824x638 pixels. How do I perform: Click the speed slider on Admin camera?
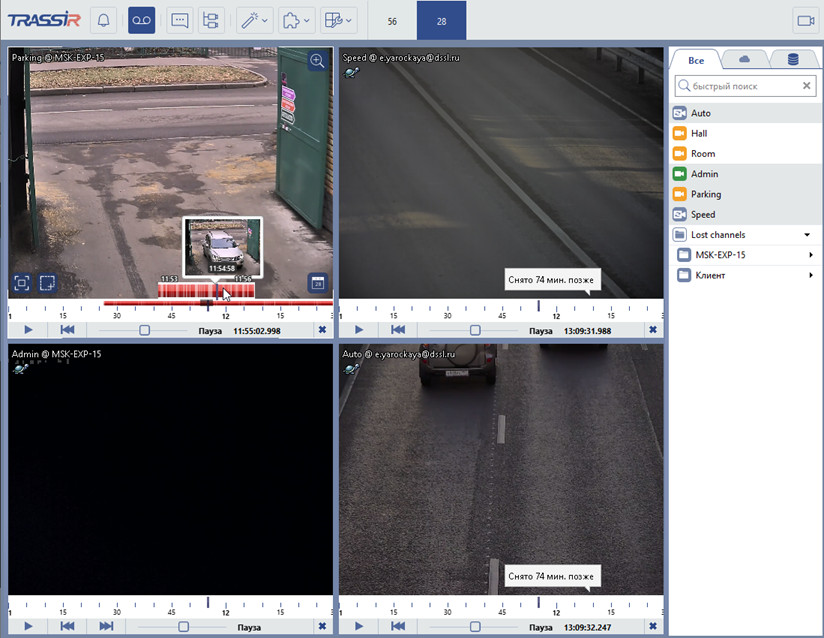[183, 627]
